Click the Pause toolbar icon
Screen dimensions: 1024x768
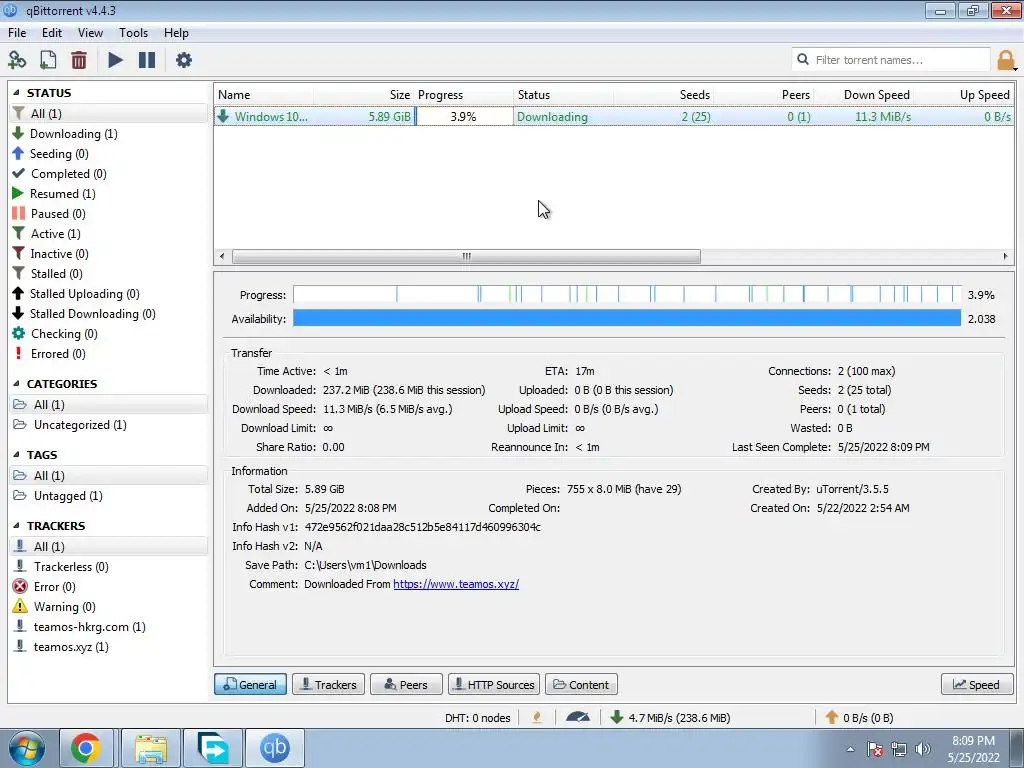pyautogui.click(x=147, y=60)
